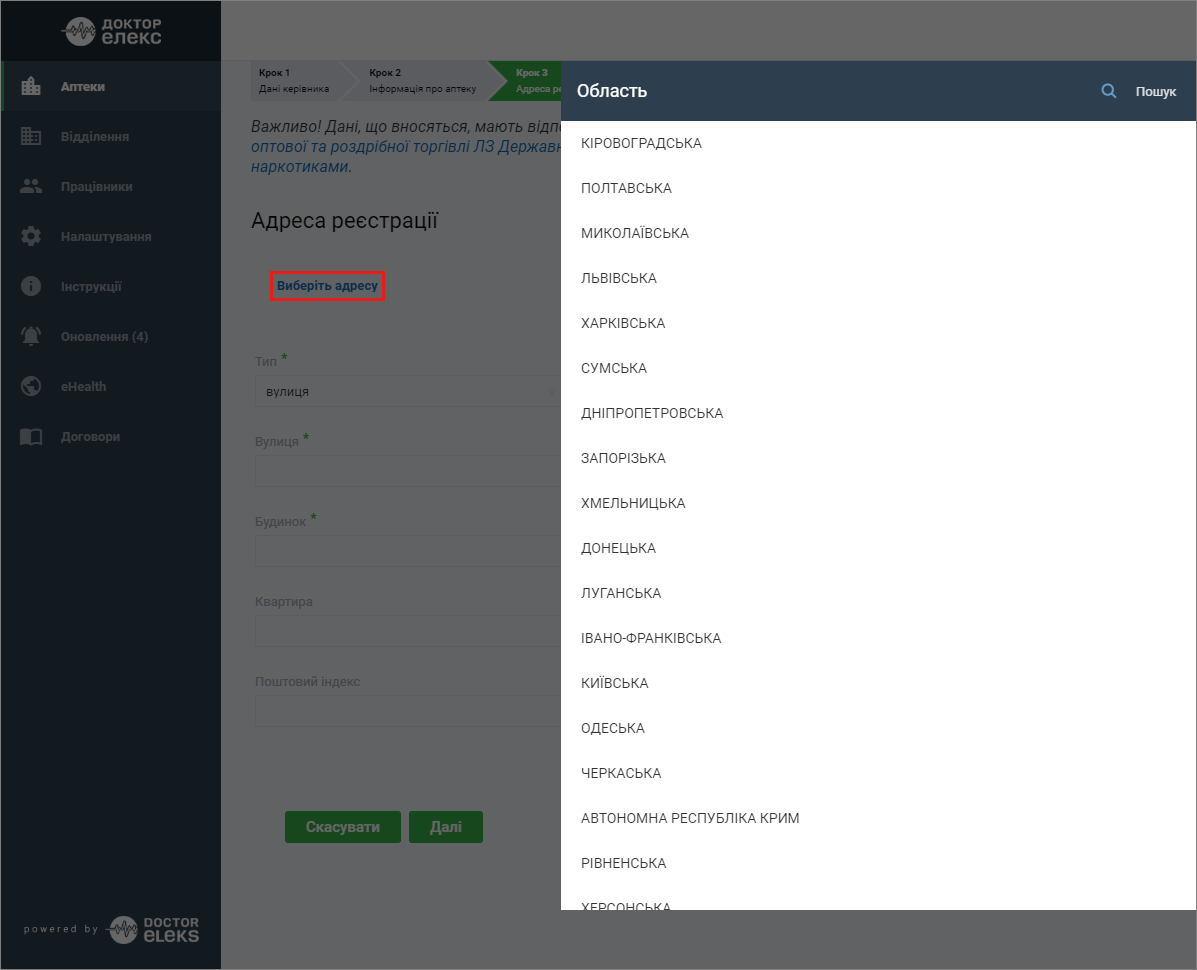Image resolution: width=1197 pixels, height=970 pixels.
Task: Go to Крок 2 Інформація про аптеку step
Action: click(422, 81)
